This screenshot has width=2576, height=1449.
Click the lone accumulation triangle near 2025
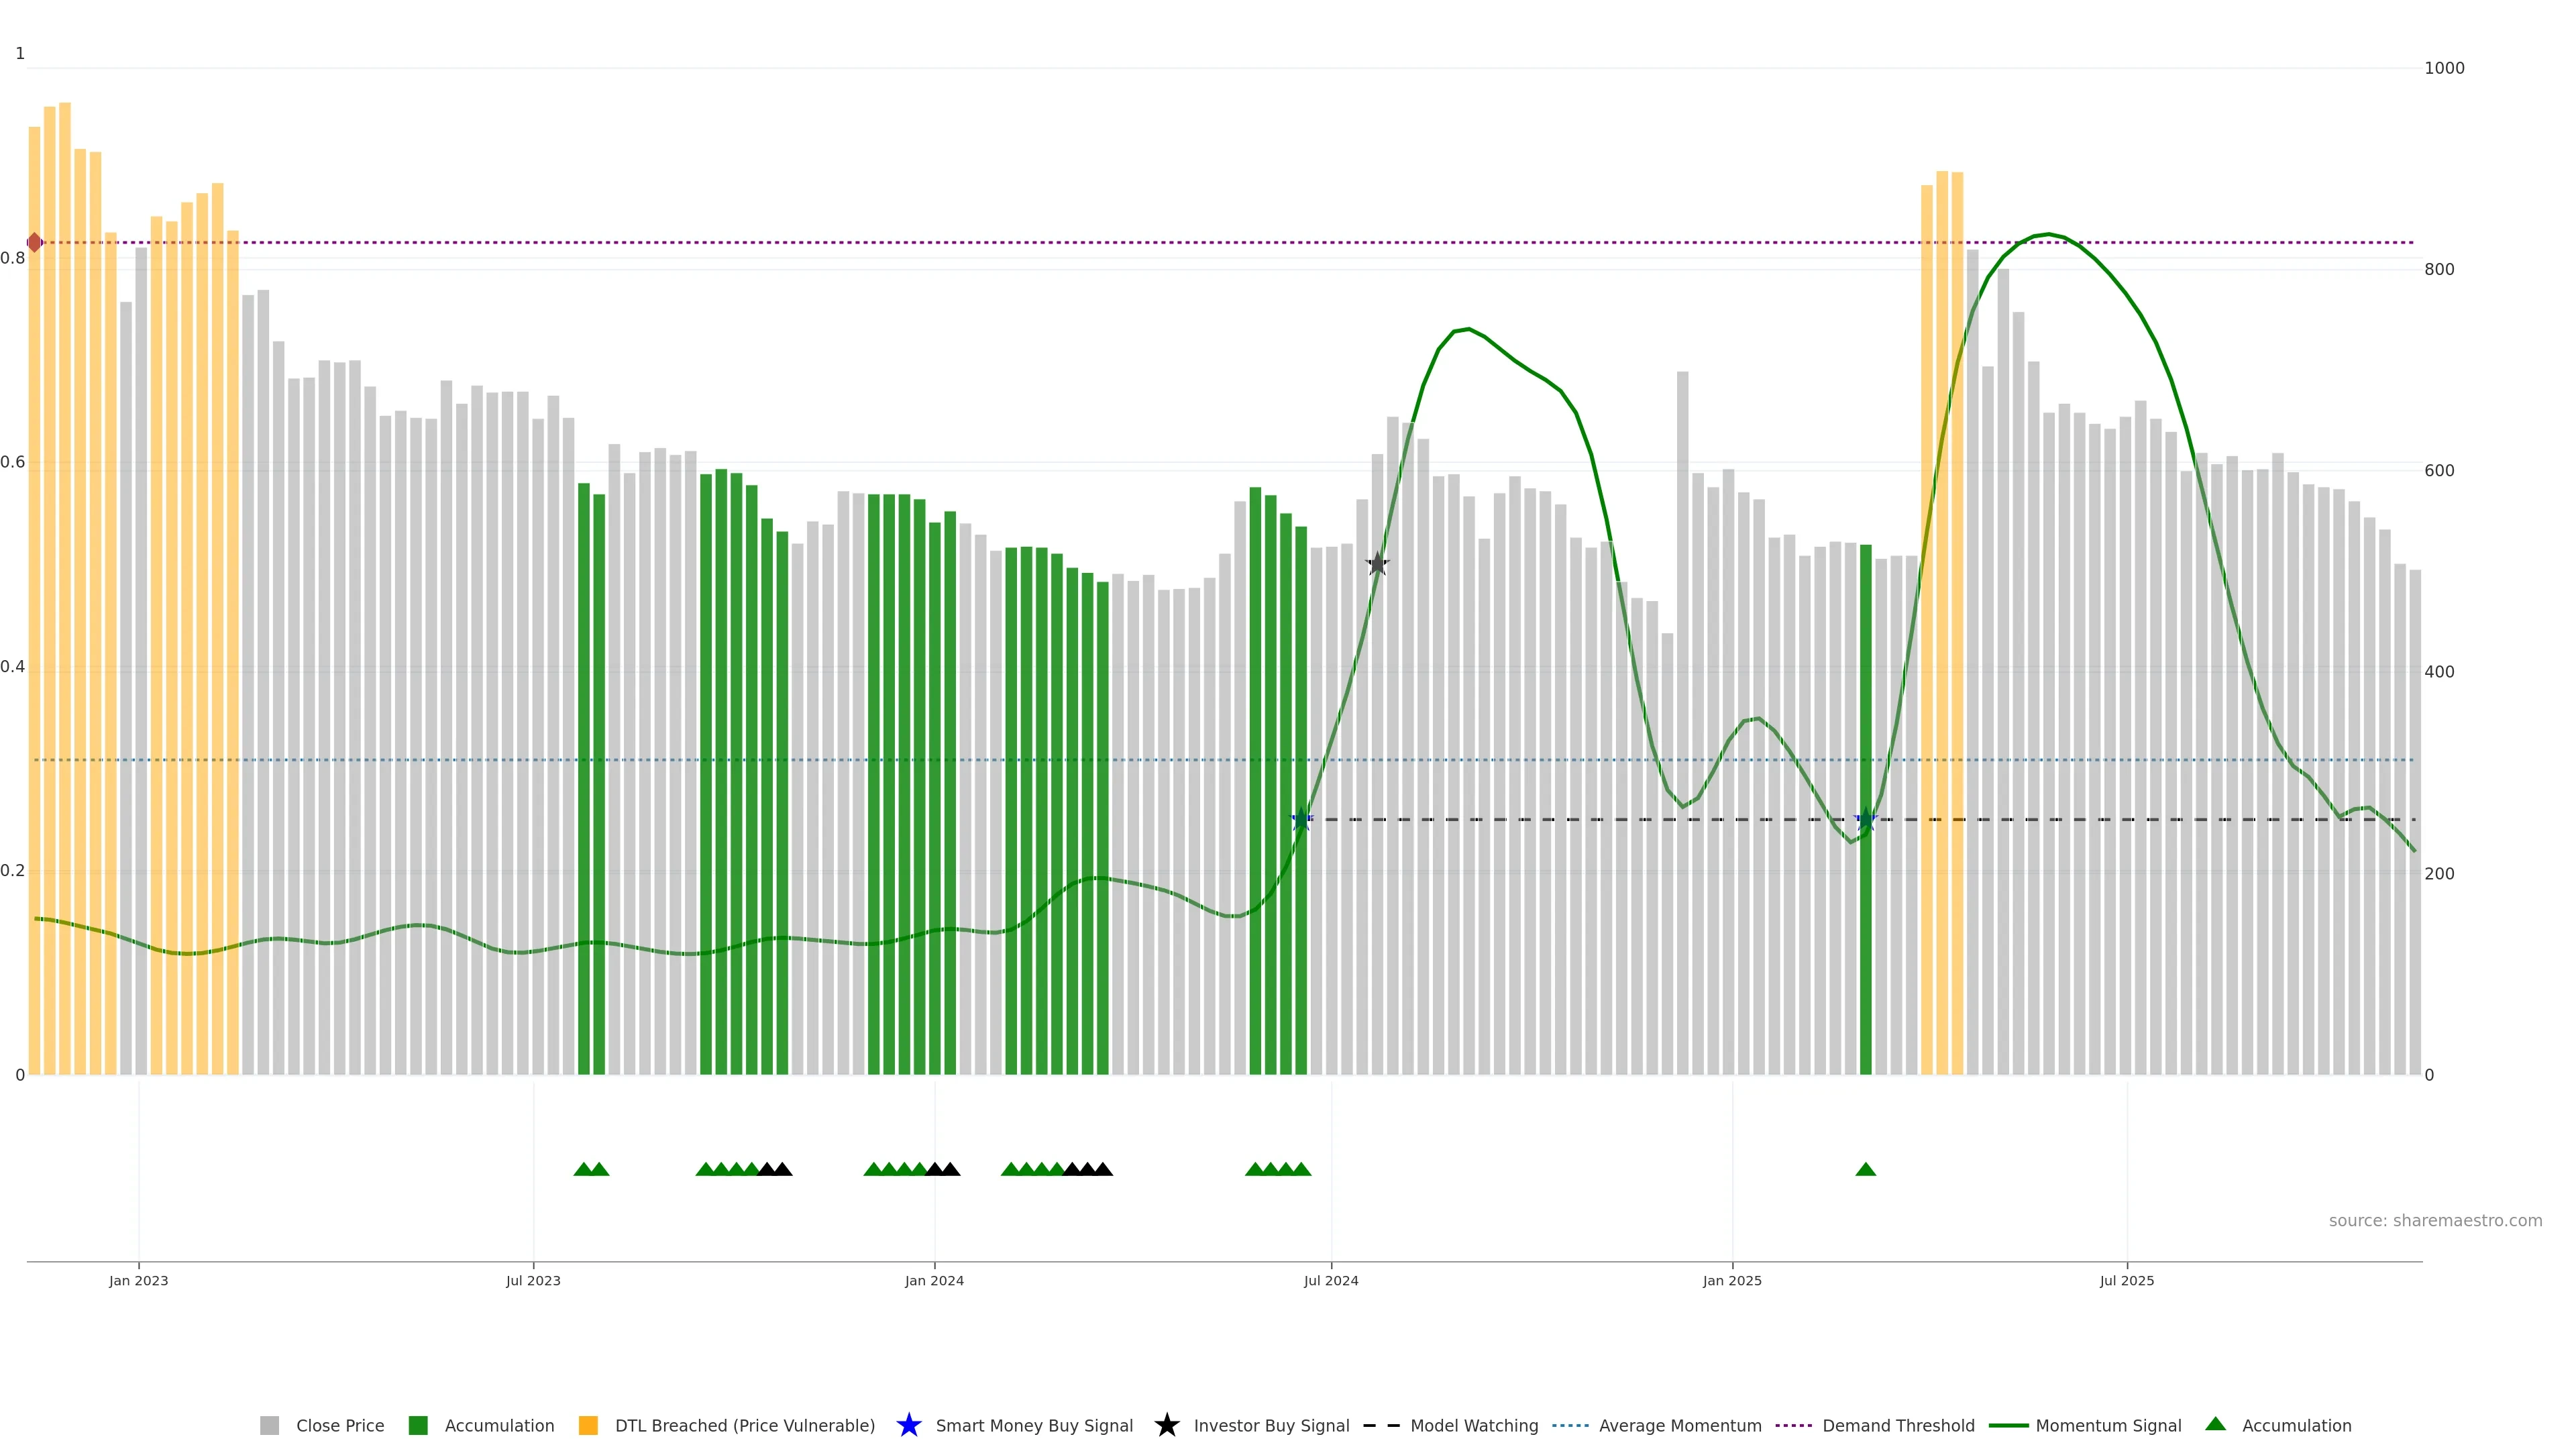click(1865, 1169)
